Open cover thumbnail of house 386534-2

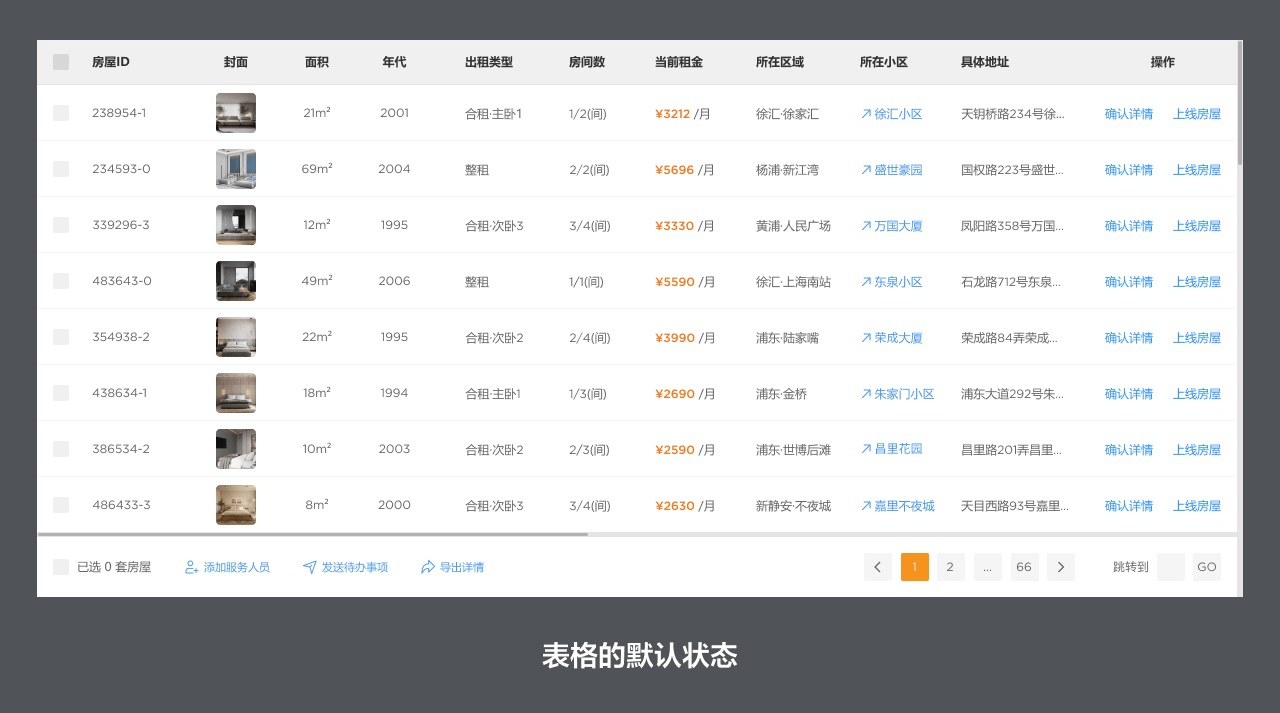pos(236,449)
